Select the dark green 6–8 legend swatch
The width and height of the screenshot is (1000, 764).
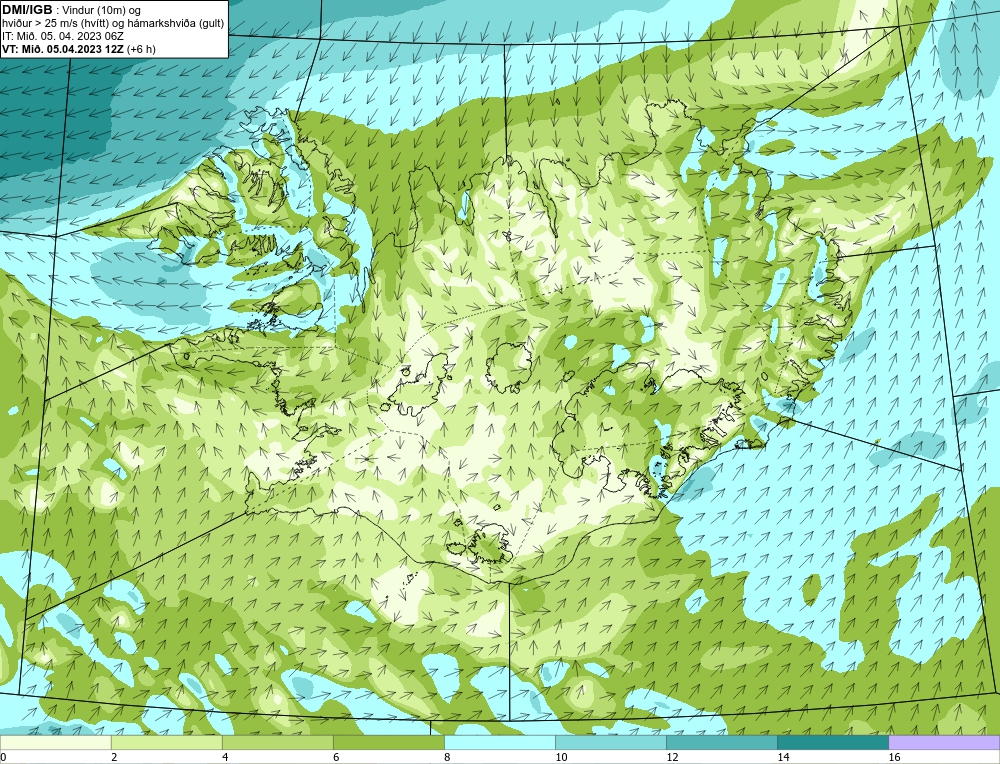pos(388,742)
